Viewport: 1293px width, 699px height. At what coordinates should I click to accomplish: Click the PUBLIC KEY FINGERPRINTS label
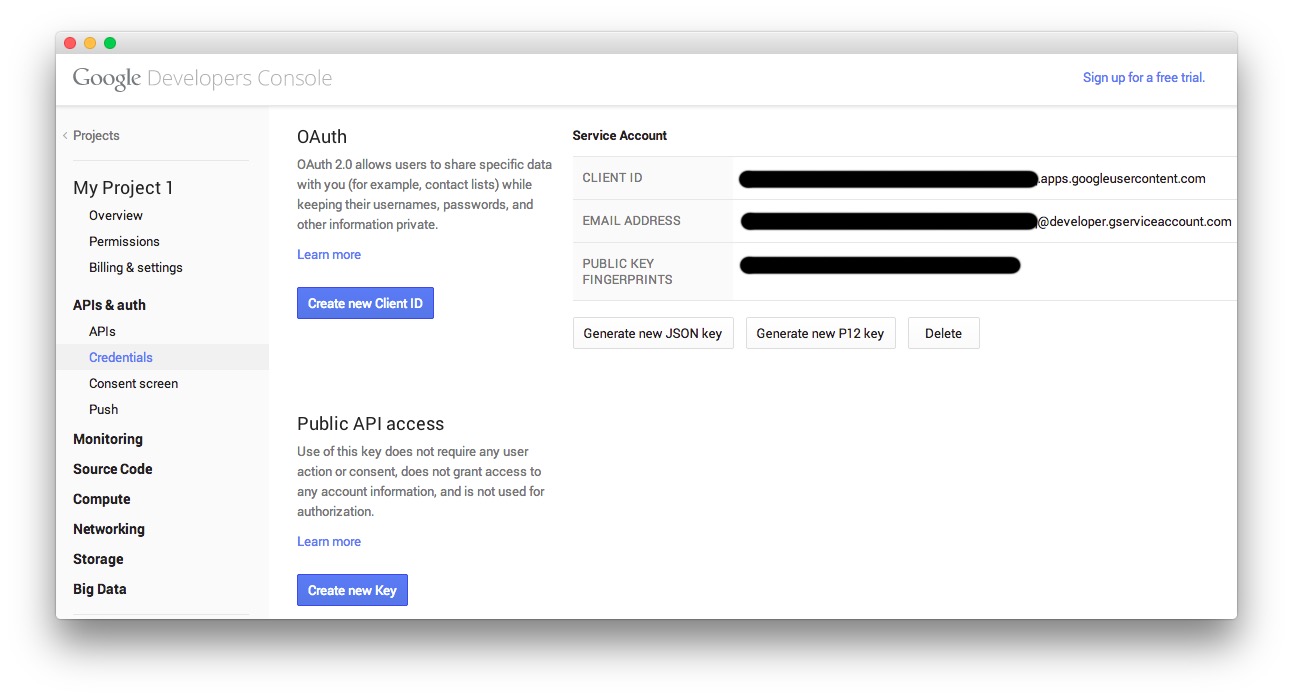(628, 272)
